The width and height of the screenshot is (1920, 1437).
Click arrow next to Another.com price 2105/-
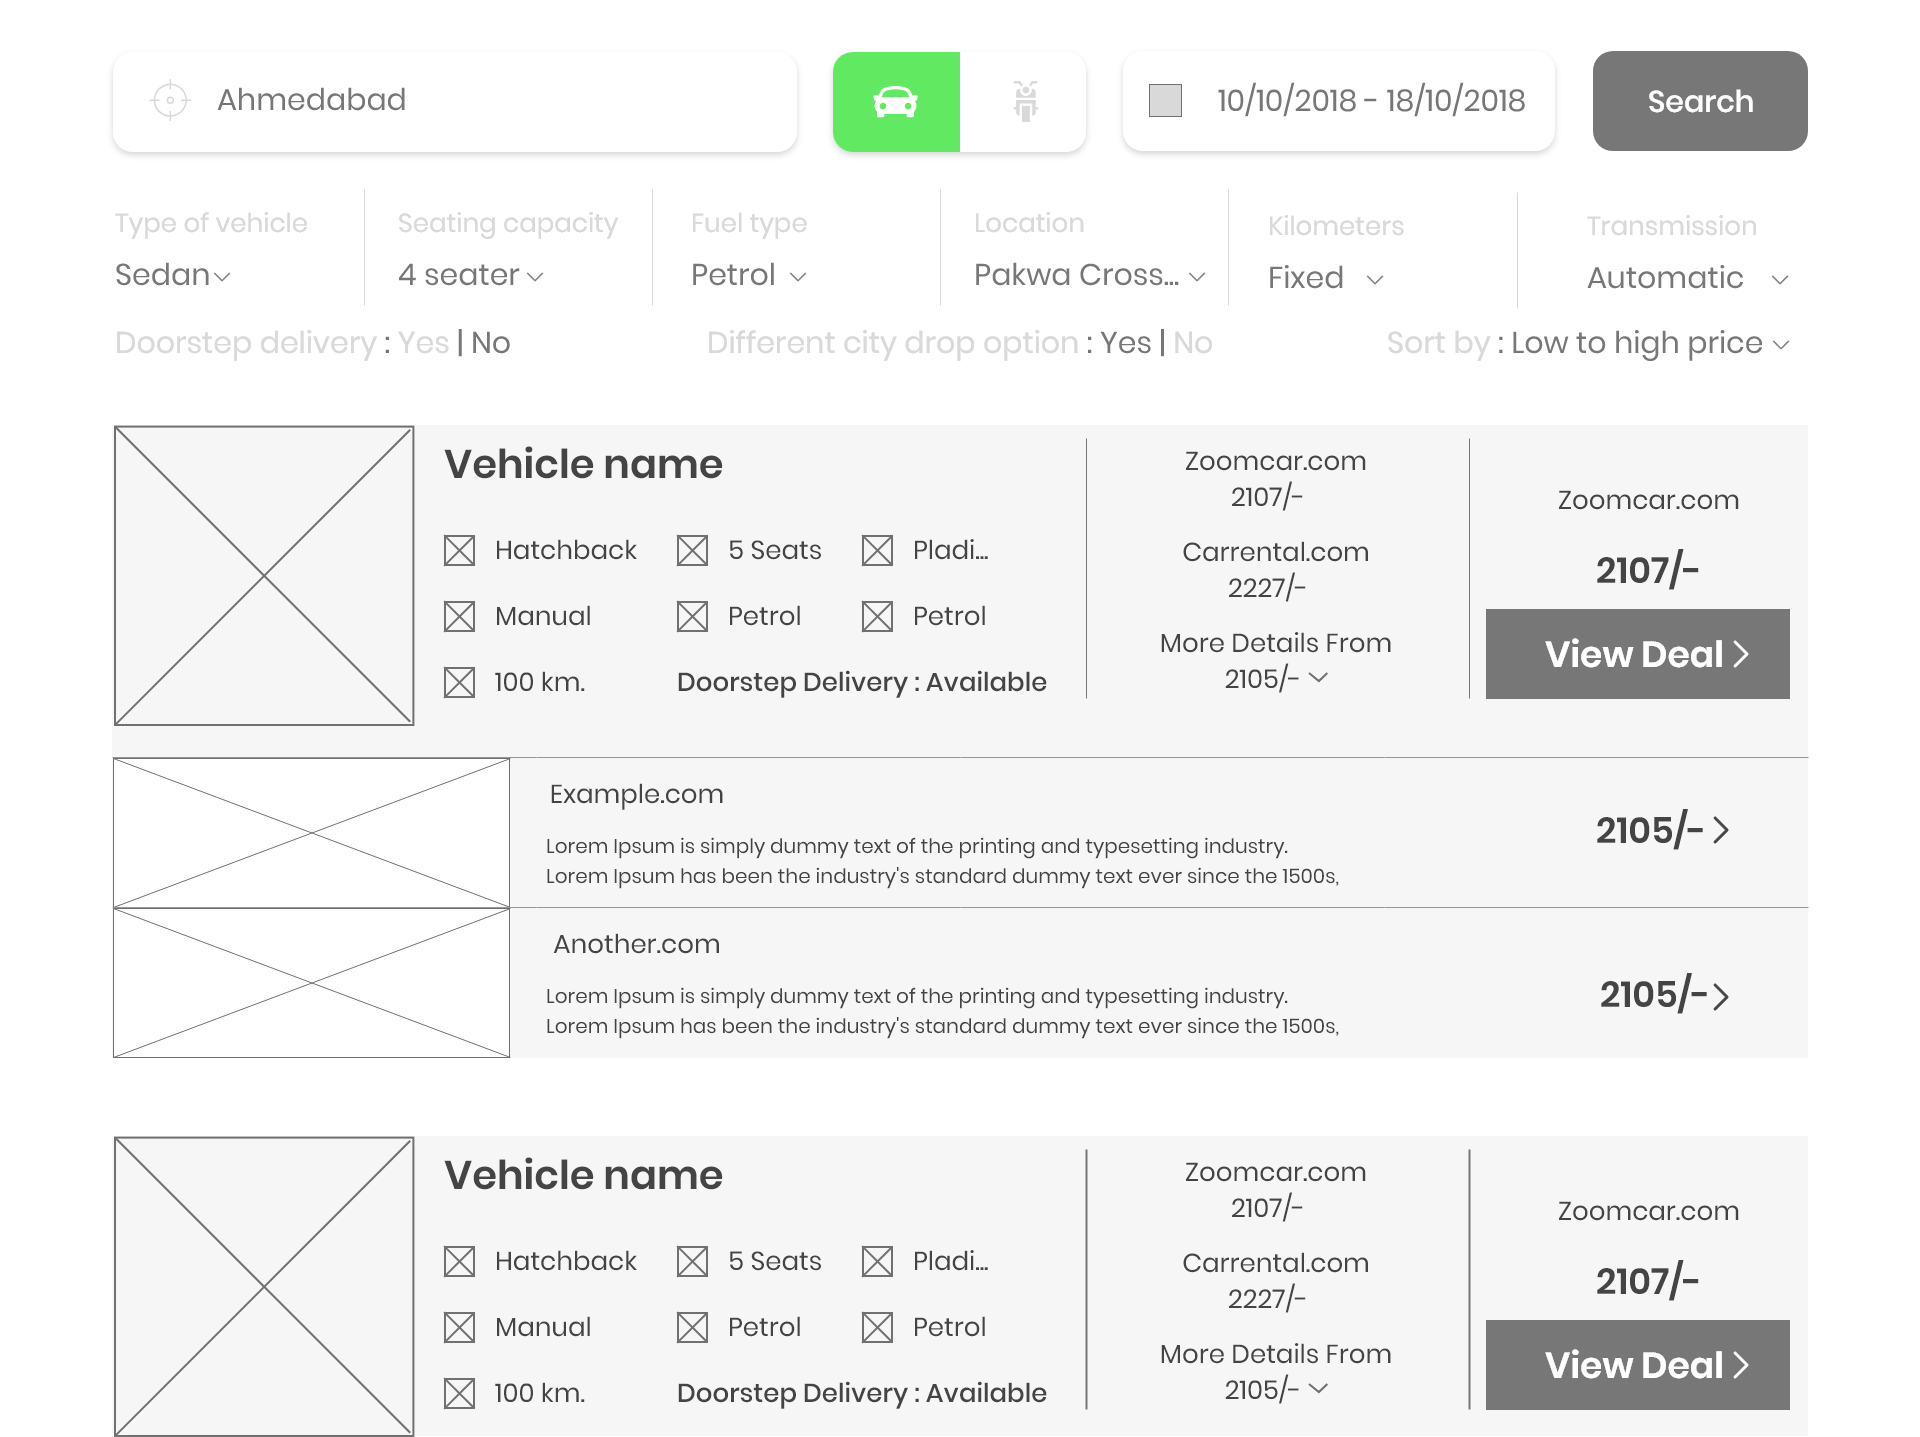pos(1721,996)
